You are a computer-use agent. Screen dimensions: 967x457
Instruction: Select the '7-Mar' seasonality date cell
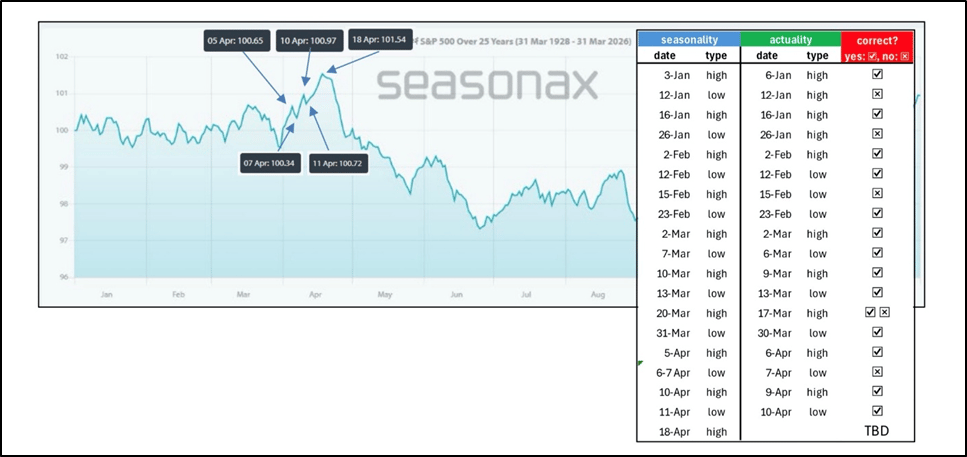pos(678,253)
